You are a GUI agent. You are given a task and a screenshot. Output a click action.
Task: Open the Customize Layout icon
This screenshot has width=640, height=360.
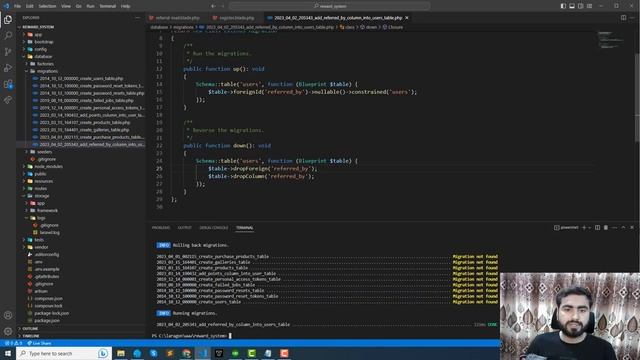[x=589, y=6]
